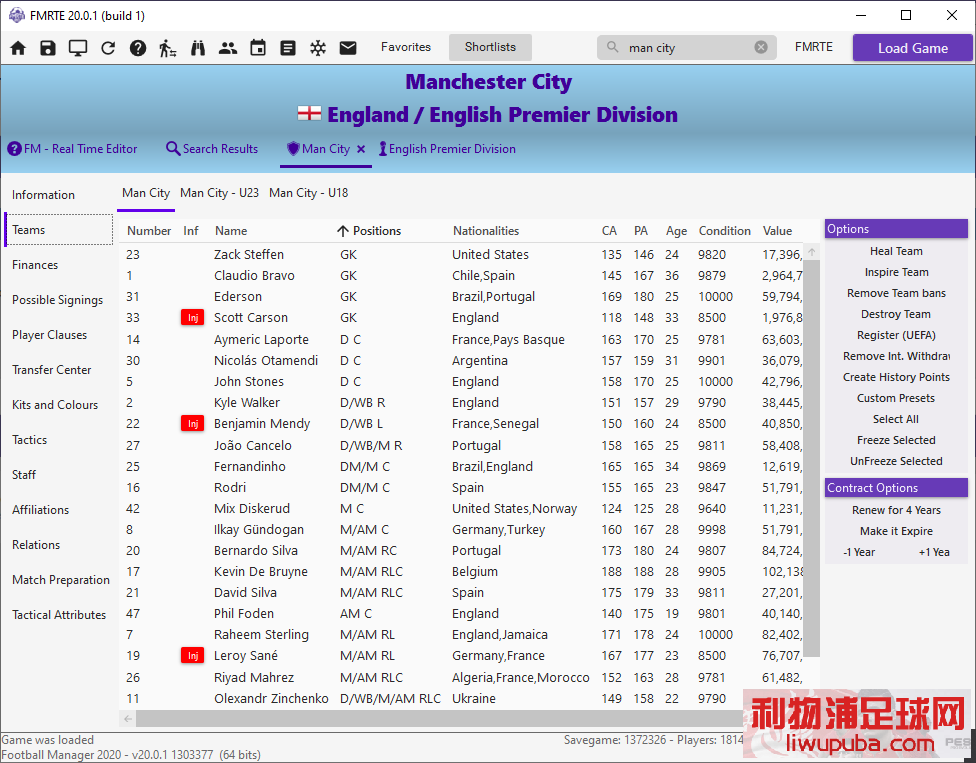Open Transfer Center in sidebar
The height and width of the screenshot is (763, 976).
(52, 370)
